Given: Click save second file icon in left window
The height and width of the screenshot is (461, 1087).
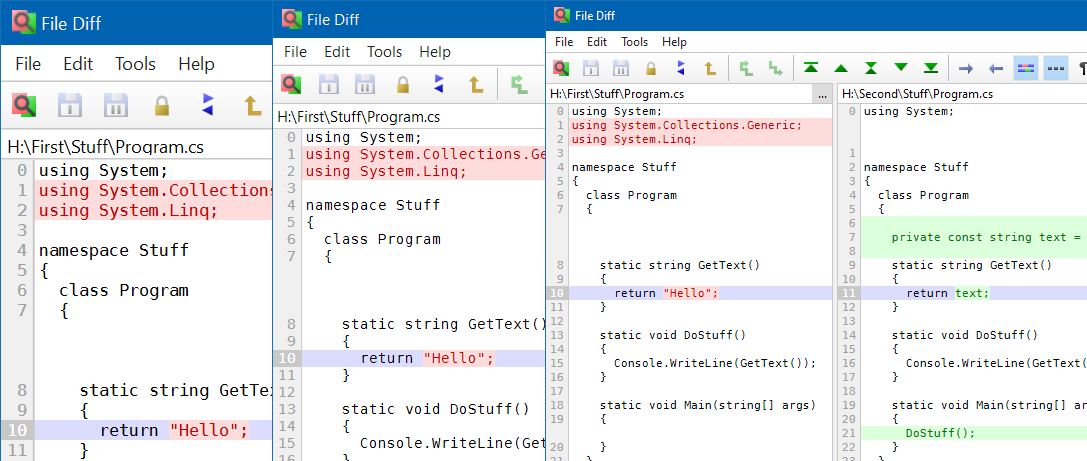Looking at the screenshot, I should [116, 105].
